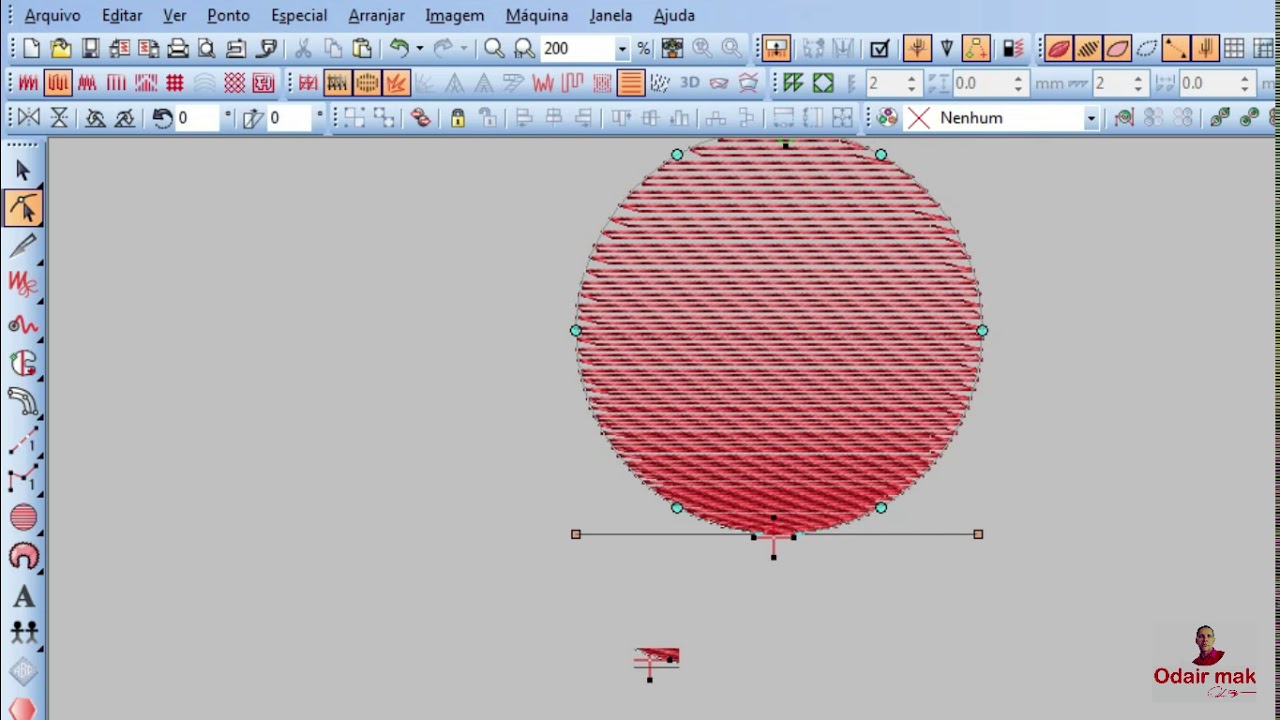
Task: Toggle the Tatami fill stitch type
Action: [x=58, y=83]
